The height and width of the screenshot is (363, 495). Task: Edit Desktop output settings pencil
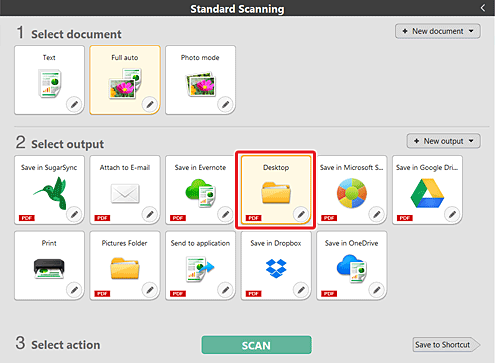click(x=301, y=214)
